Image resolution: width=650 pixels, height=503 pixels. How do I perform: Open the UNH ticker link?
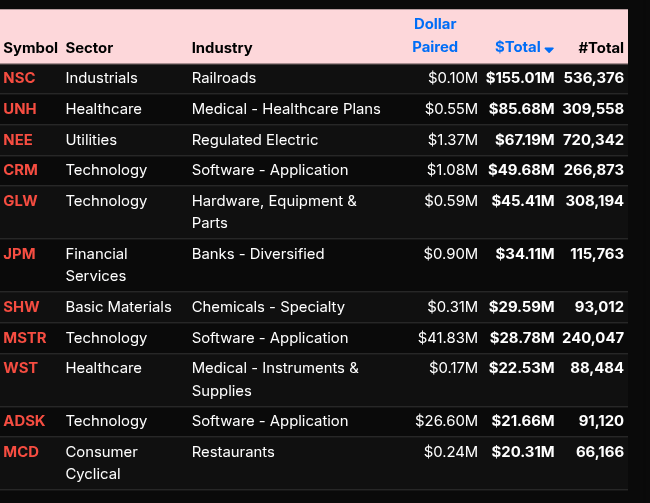(21, 109)
